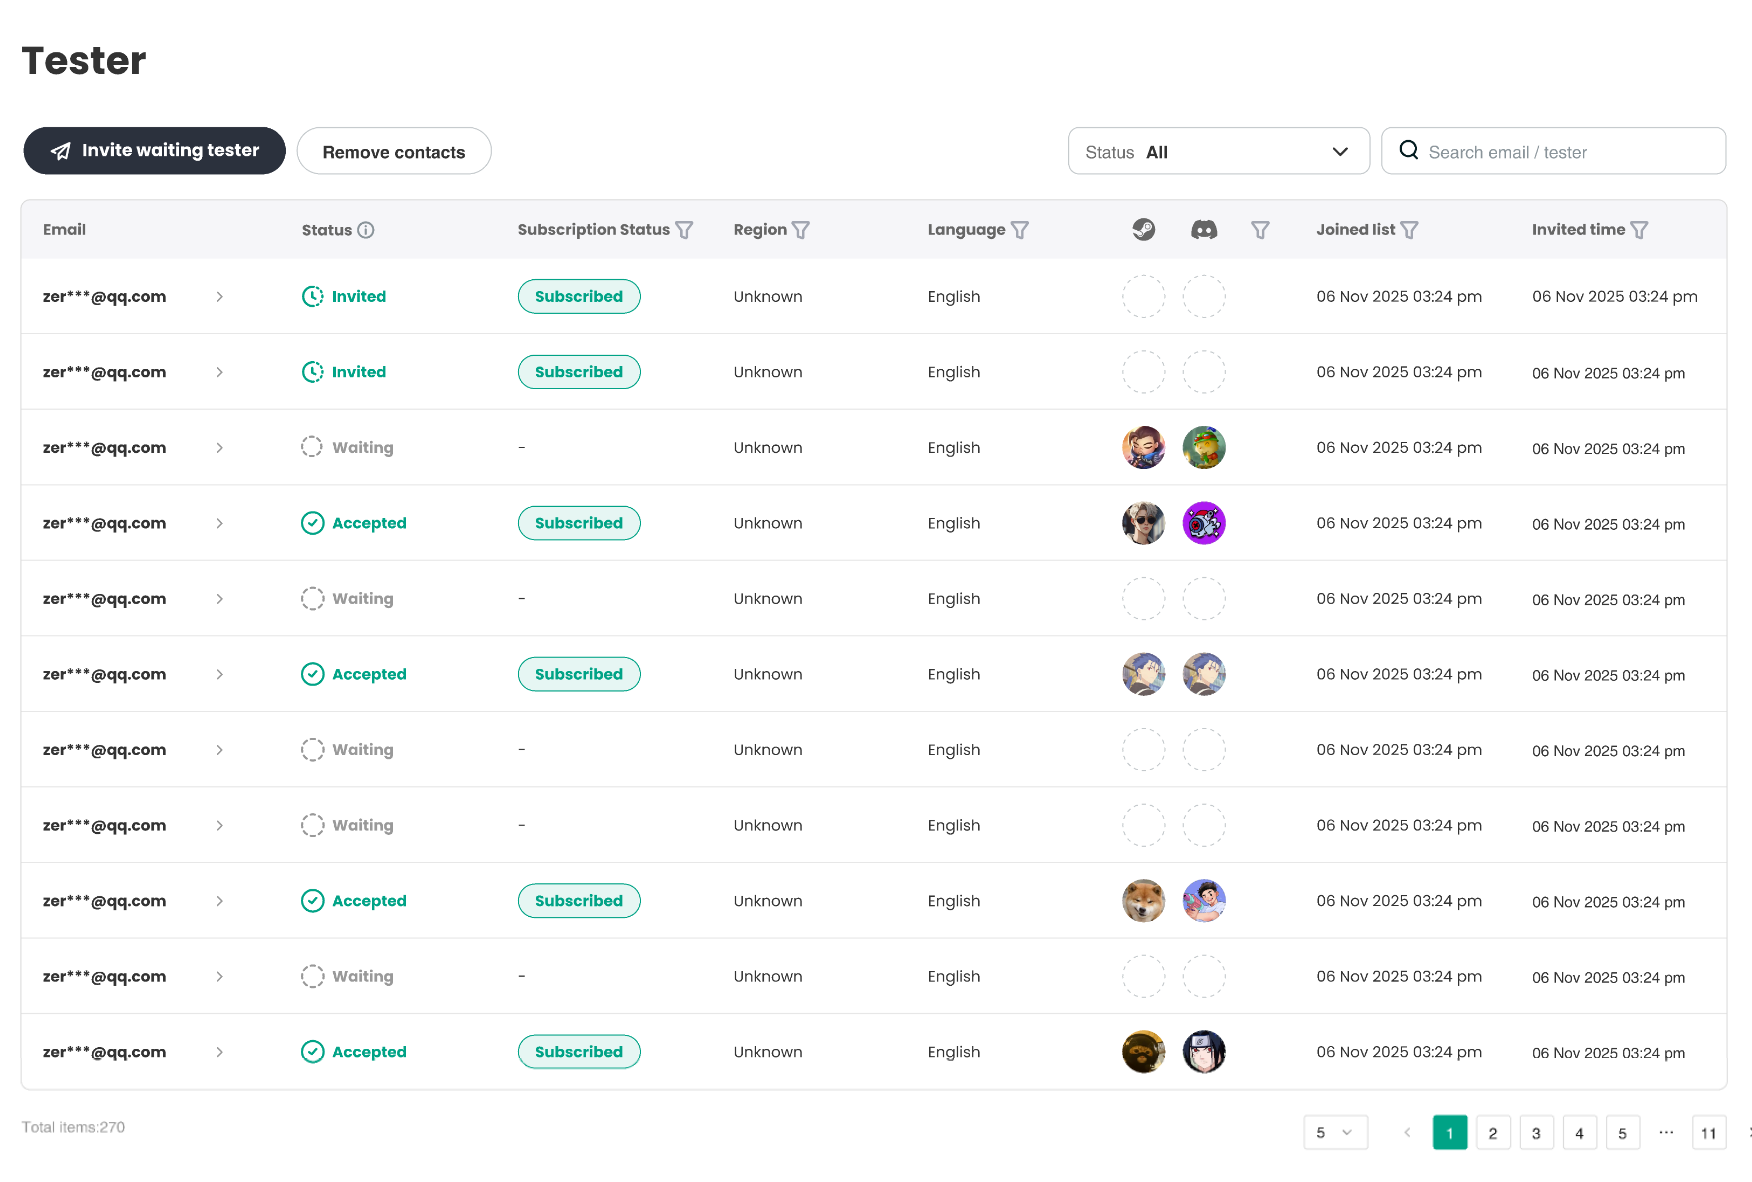
Task: Go to page 2
Action: pos(1492,1133)
